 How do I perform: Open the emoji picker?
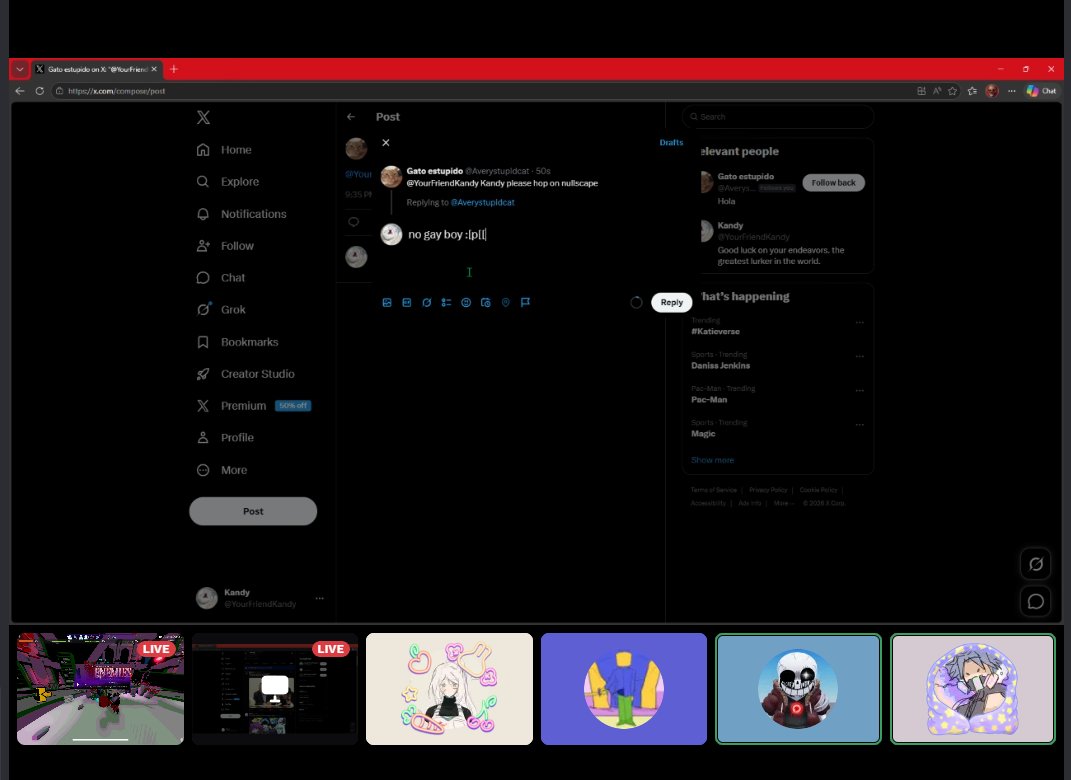click(466, 303)
